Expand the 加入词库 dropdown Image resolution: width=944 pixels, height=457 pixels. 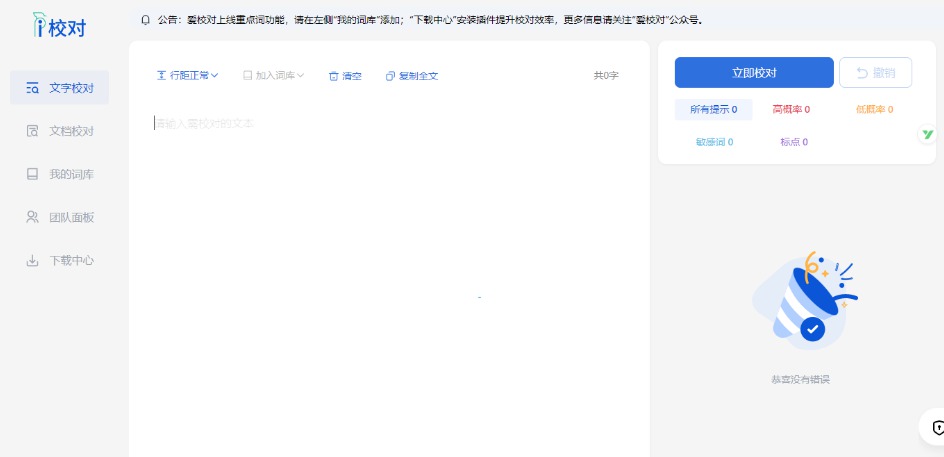(274, 76)
